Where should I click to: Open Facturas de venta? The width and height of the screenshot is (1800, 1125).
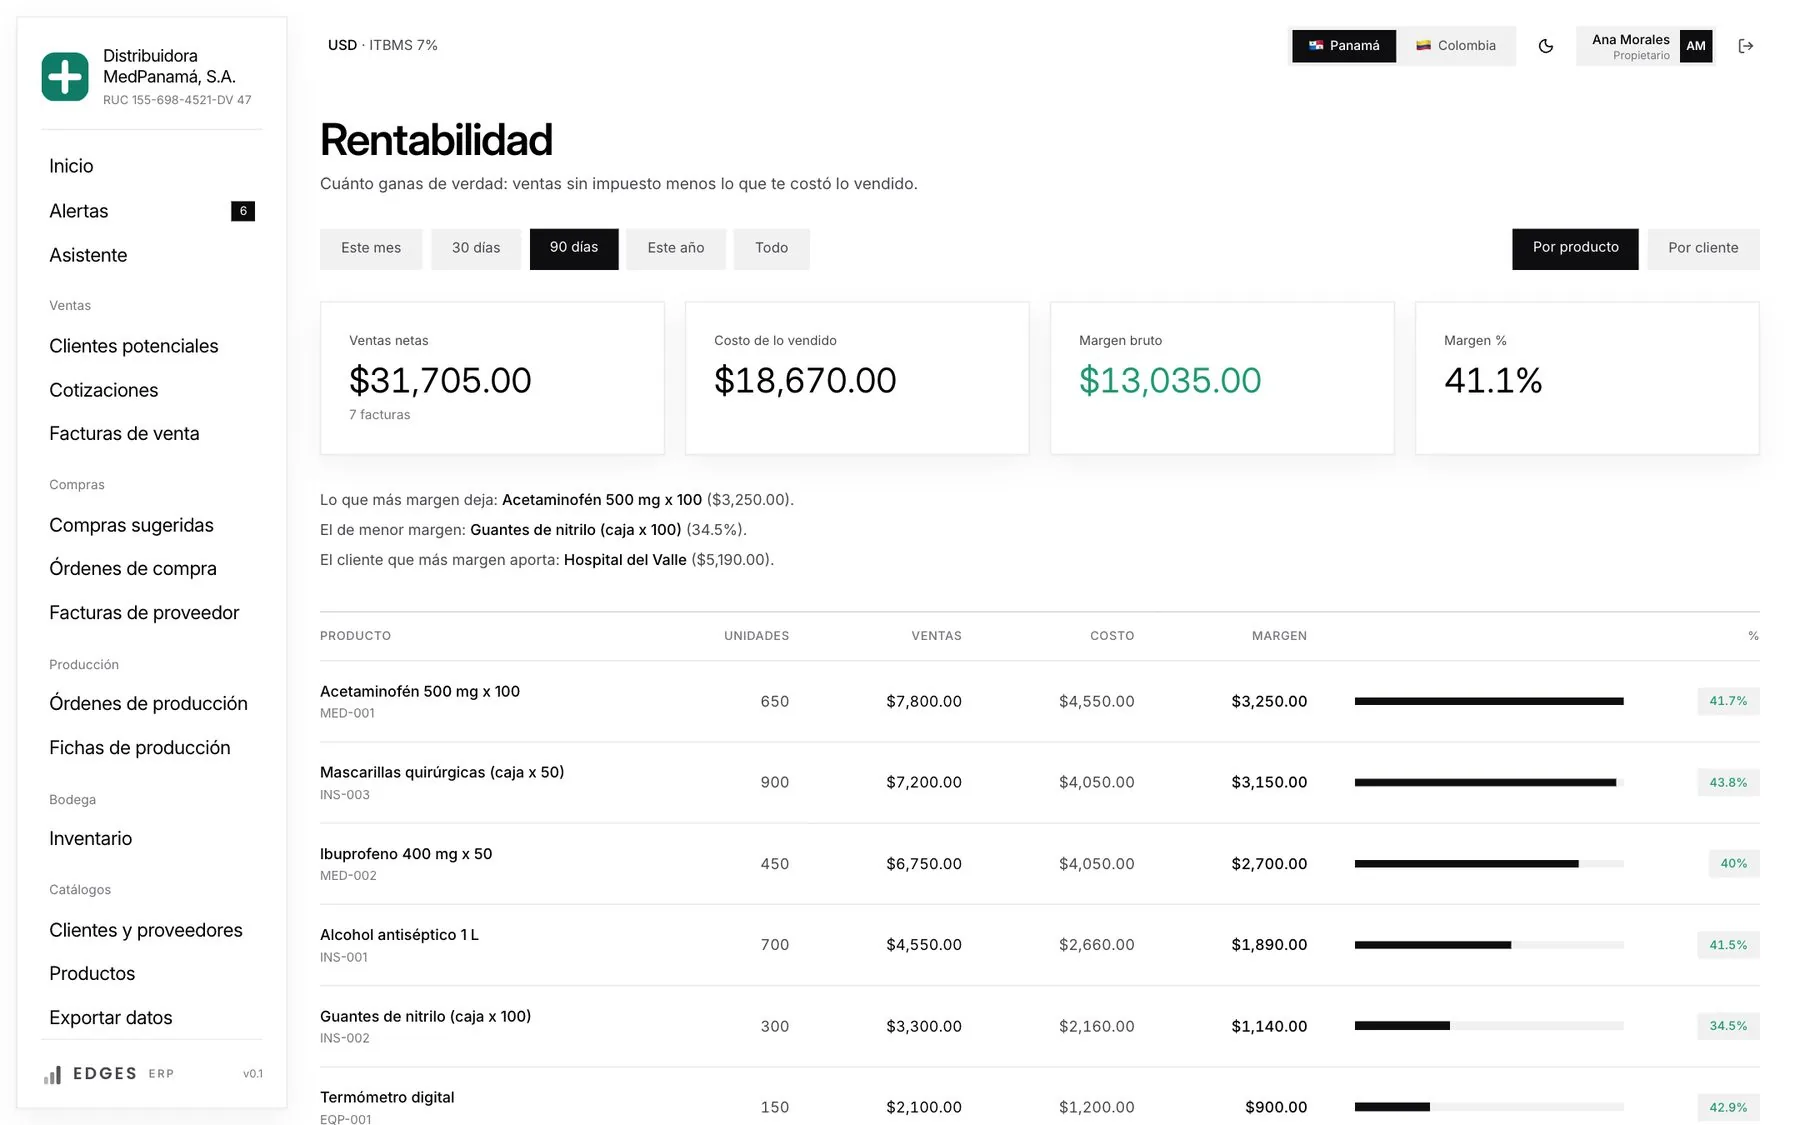[124, 434]
